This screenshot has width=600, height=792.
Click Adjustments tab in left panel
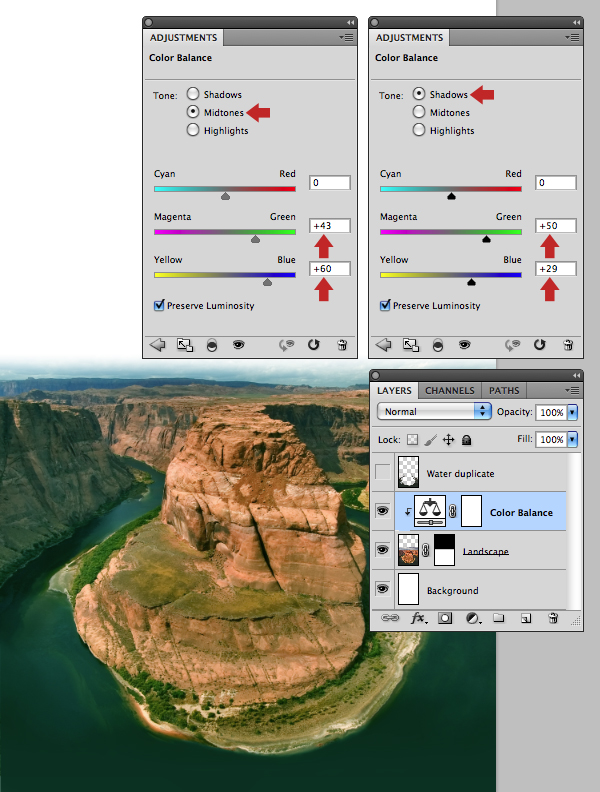[183, 37]
